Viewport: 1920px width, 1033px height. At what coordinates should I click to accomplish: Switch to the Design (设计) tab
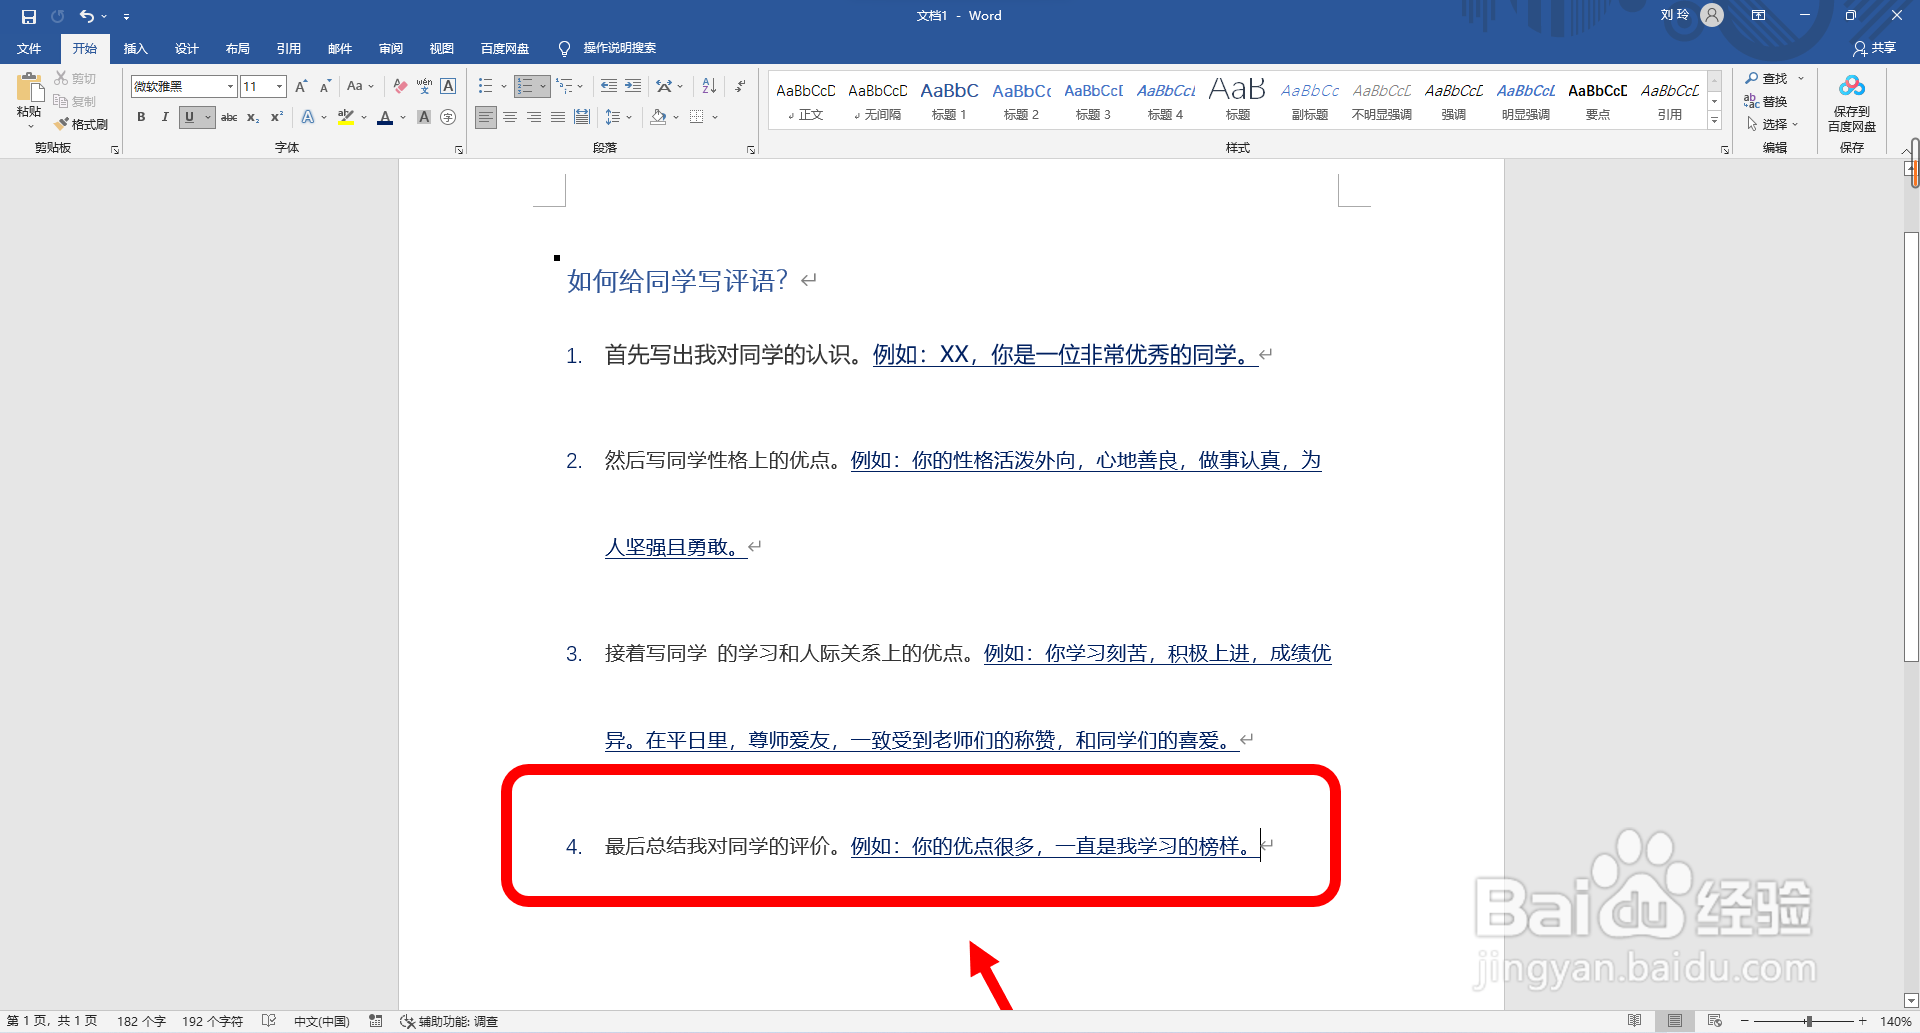click(x=186, y=48)
